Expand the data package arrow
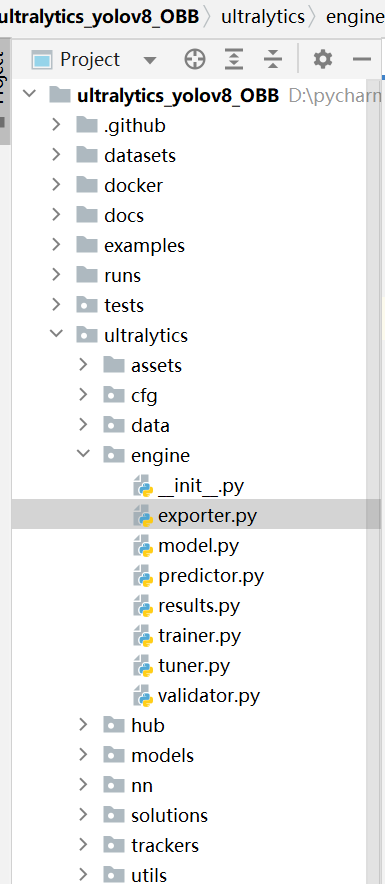 (x=83, y=426)
